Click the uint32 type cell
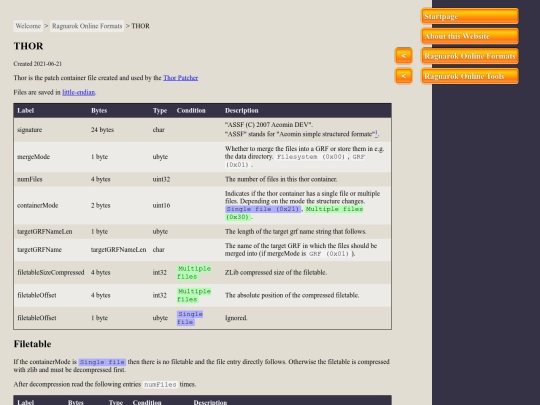The height and width of the screenshot is (405, 540). pos(161,179)
